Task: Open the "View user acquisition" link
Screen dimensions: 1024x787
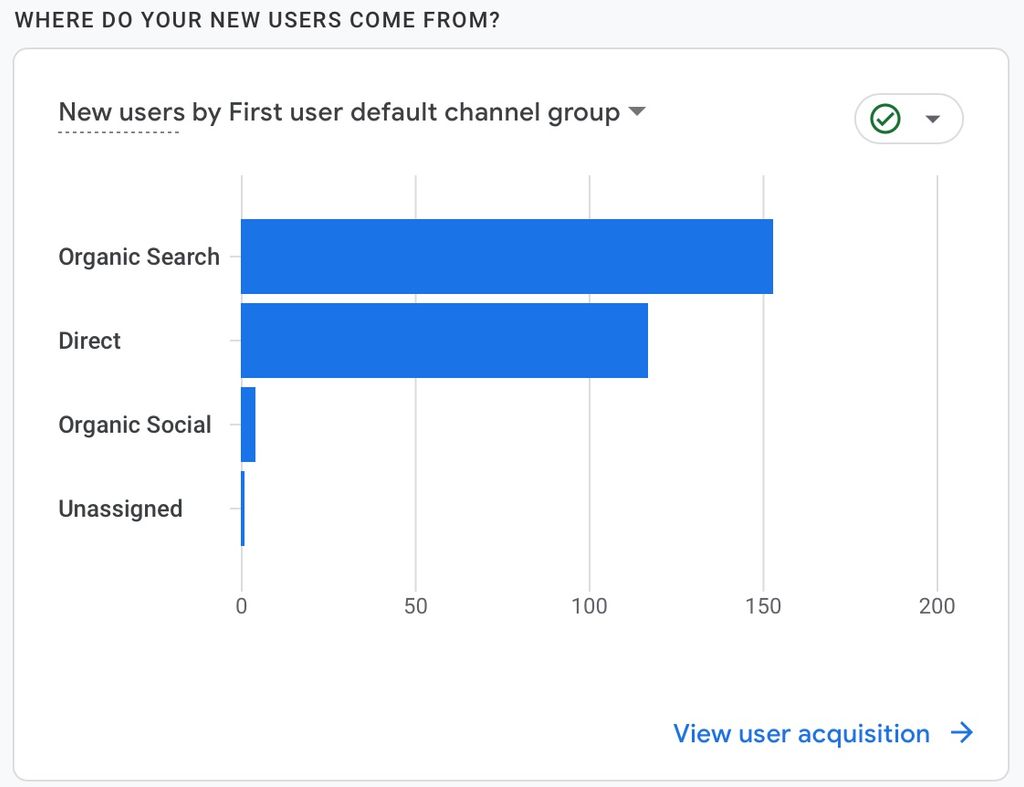Action: pyautogui.click(x=801, y=734)
